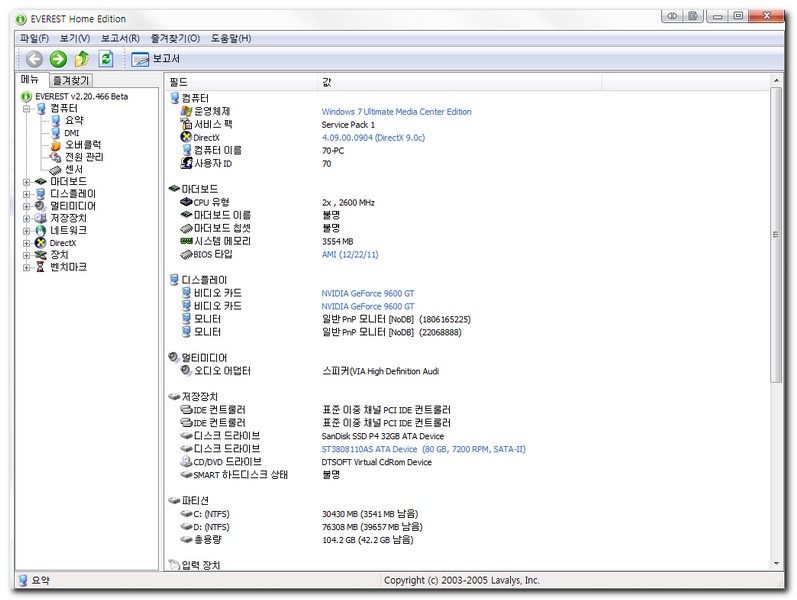This screenshot has height=600, width=797.
Task: Click the Up folder-level toolbar icon
Action: [82, 59]
